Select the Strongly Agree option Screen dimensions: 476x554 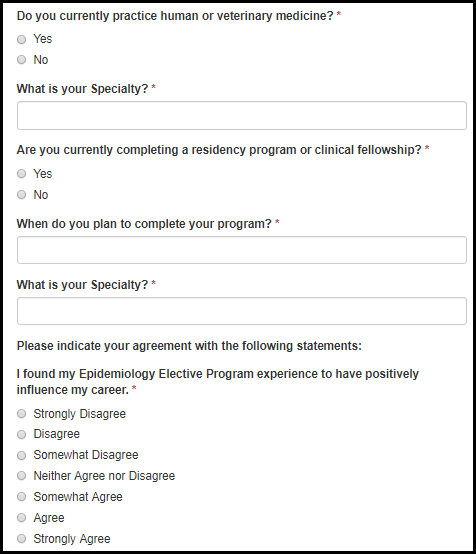point(22,538)
